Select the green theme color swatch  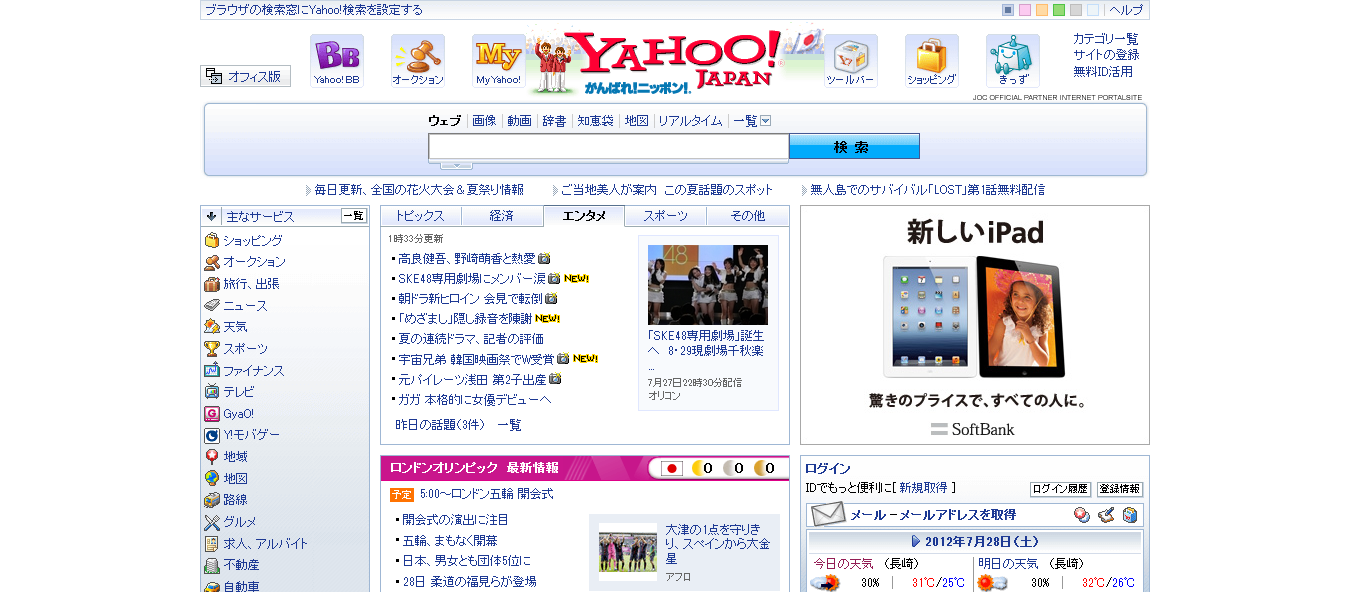coord(1059,10)
